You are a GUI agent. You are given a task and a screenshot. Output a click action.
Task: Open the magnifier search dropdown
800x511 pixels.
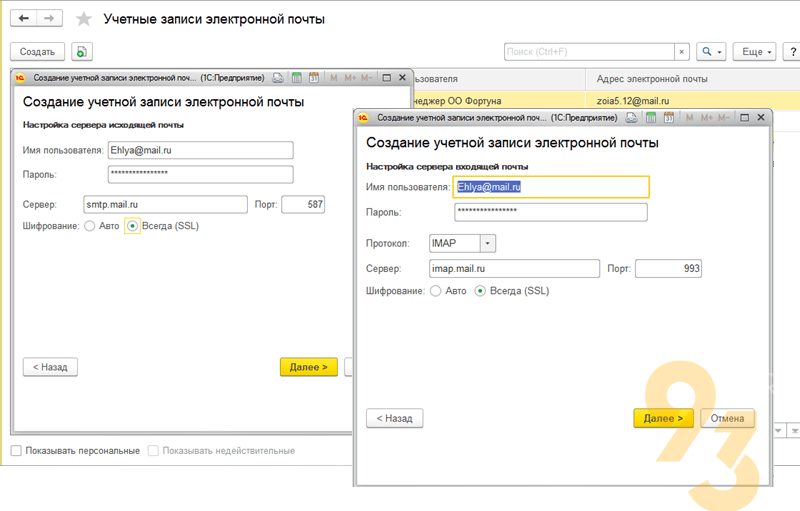(711, 52)
